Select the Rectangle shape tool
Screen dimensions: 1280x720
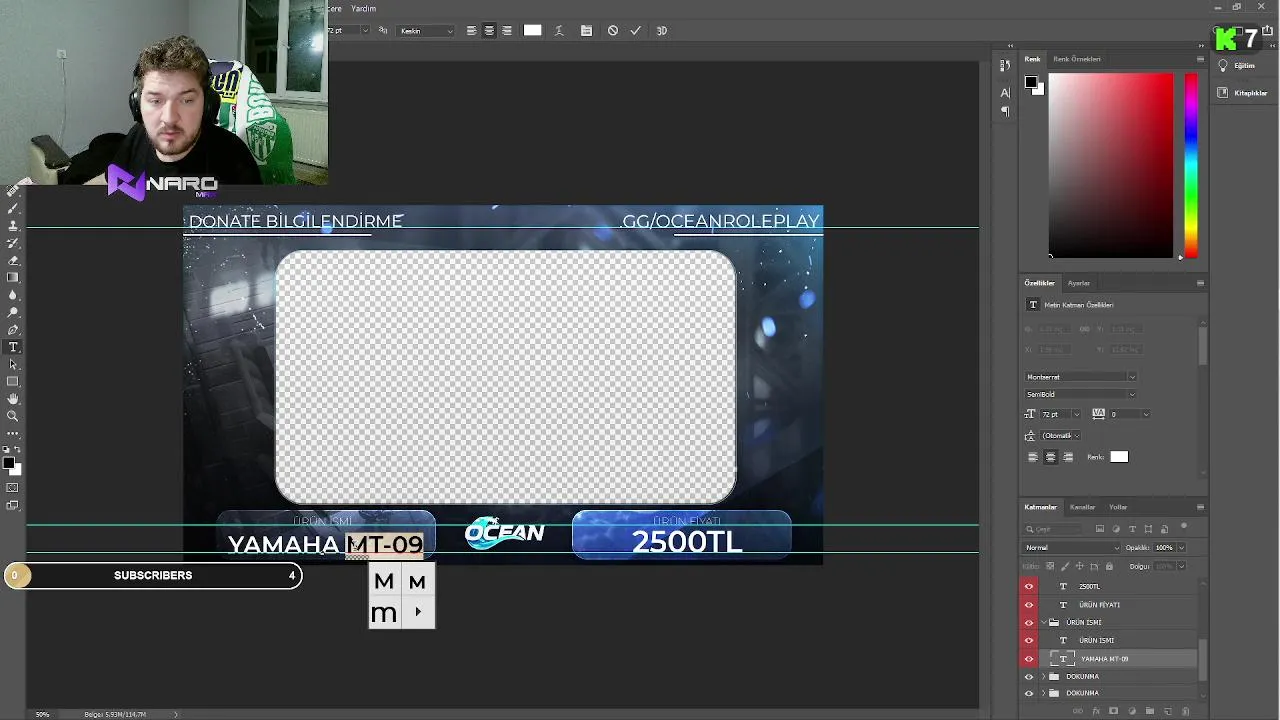click(13, 381)
